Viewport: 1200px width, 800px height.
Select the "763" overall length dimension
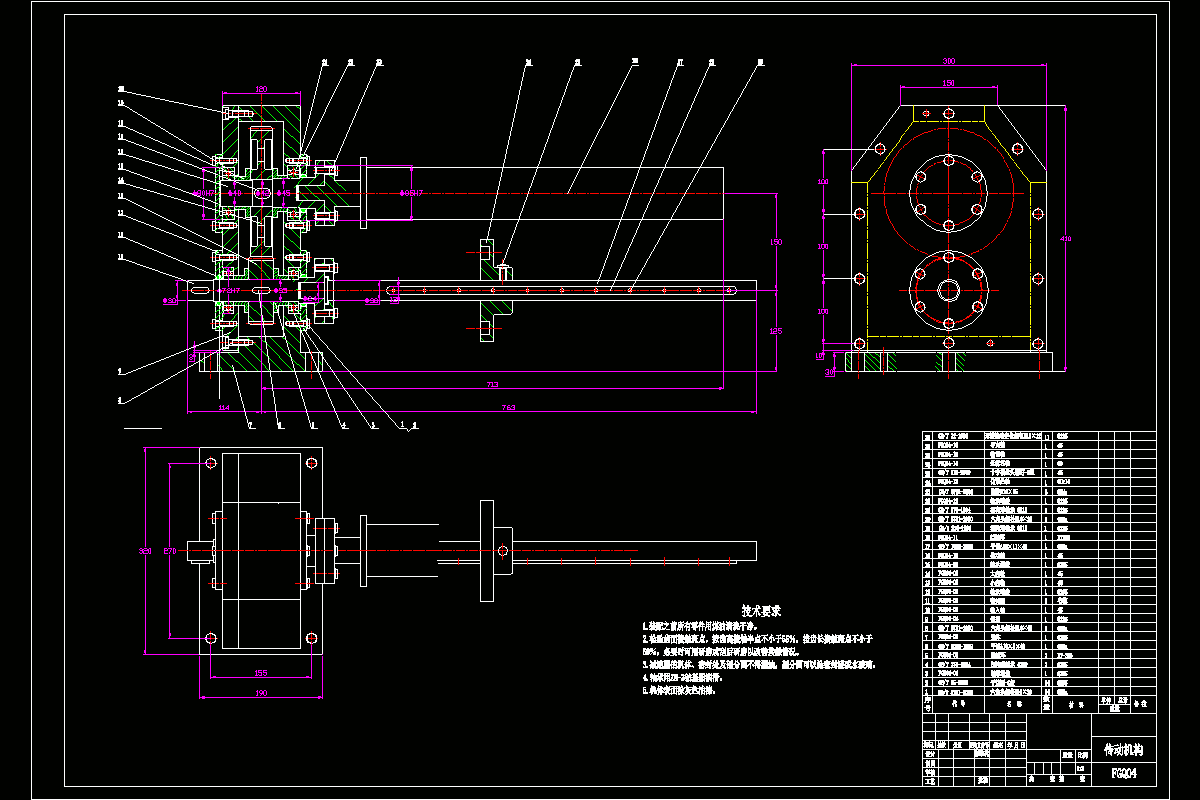point(508,407)
